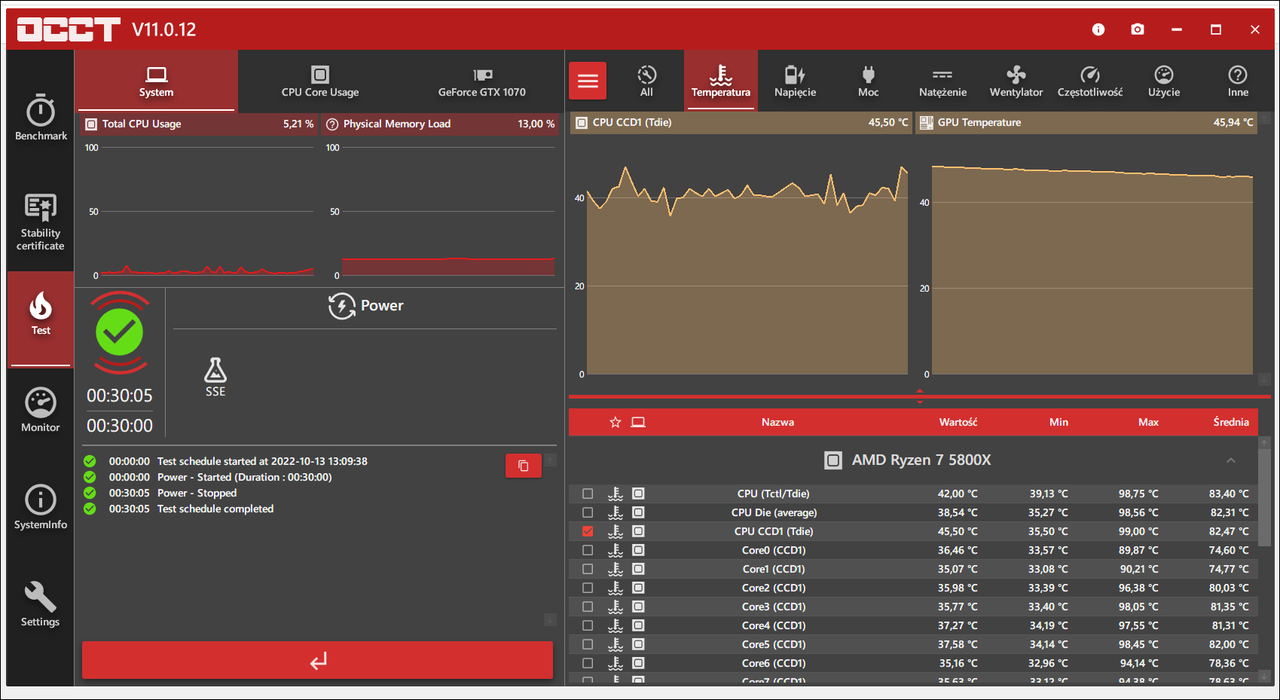1280x700 pixels.
Task: Click the chip icon for Core5 (CCD1) row
Action: coord(638,645)
